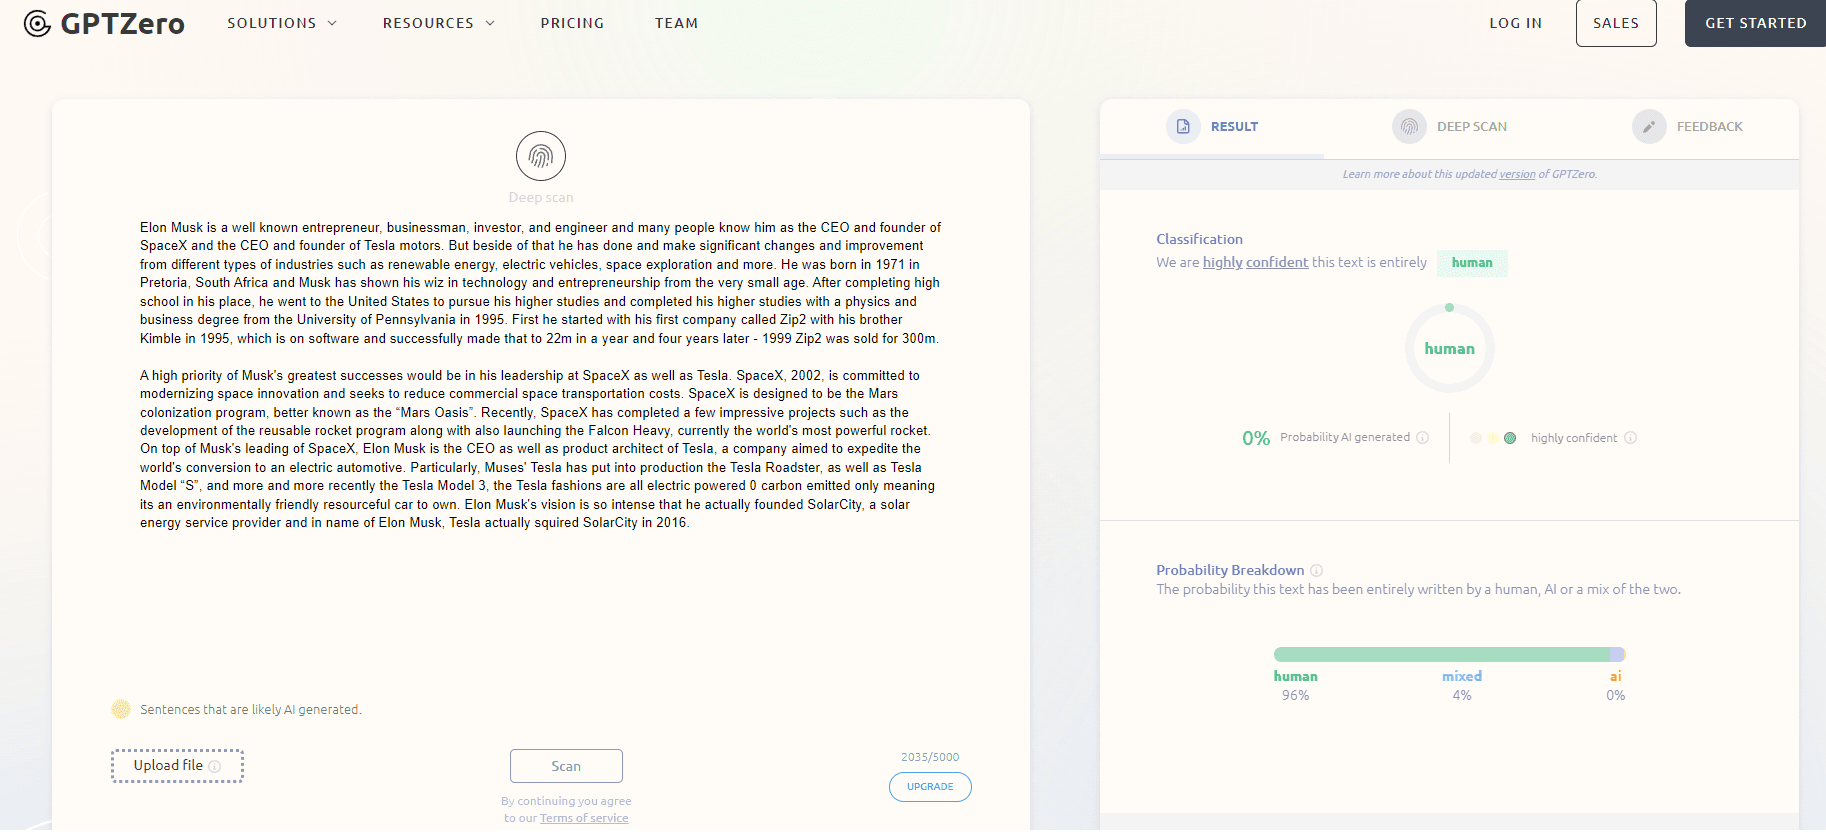Click the Deep scan fingerprint icon
This screenshot has width=1826, height=832.
pyautogui.click(x=541, y=156)
